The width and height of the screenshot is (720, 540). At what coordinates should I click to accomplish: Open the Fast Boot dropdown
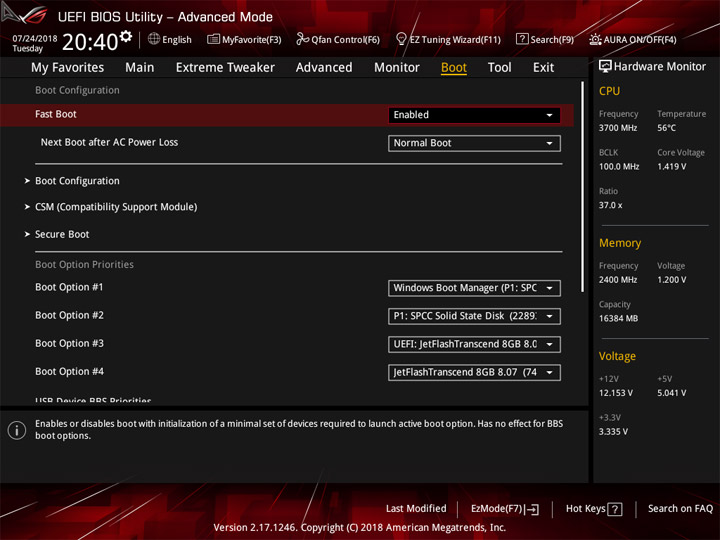[474, 115]
